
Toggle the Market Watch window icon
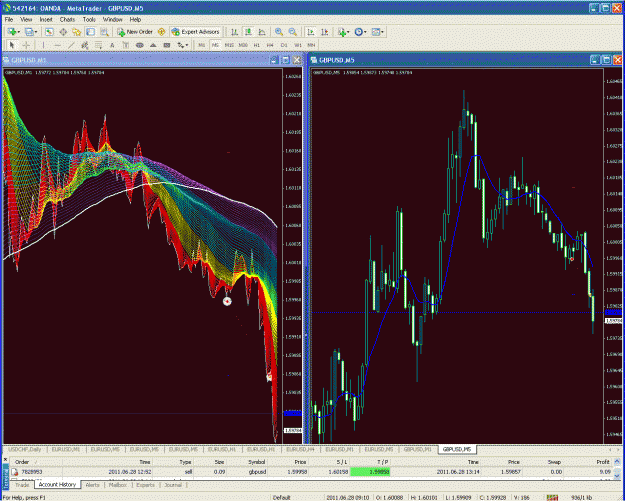coord(49,32)
